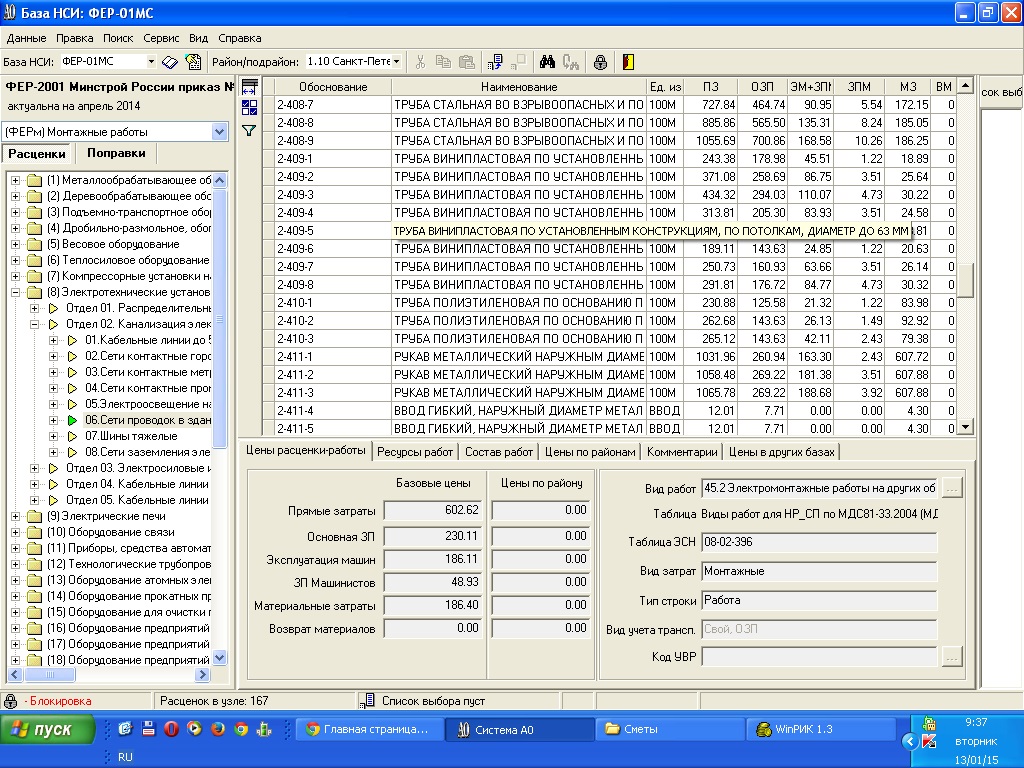1024x768 pixels.
Task: Click the Opera browser icon in quick launch
Action: pos(171,729)
